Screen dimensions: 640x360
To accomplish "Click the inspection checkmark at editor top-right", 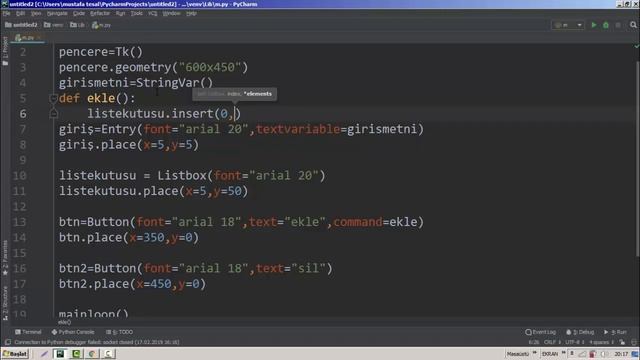I will (x=636, y=46).
